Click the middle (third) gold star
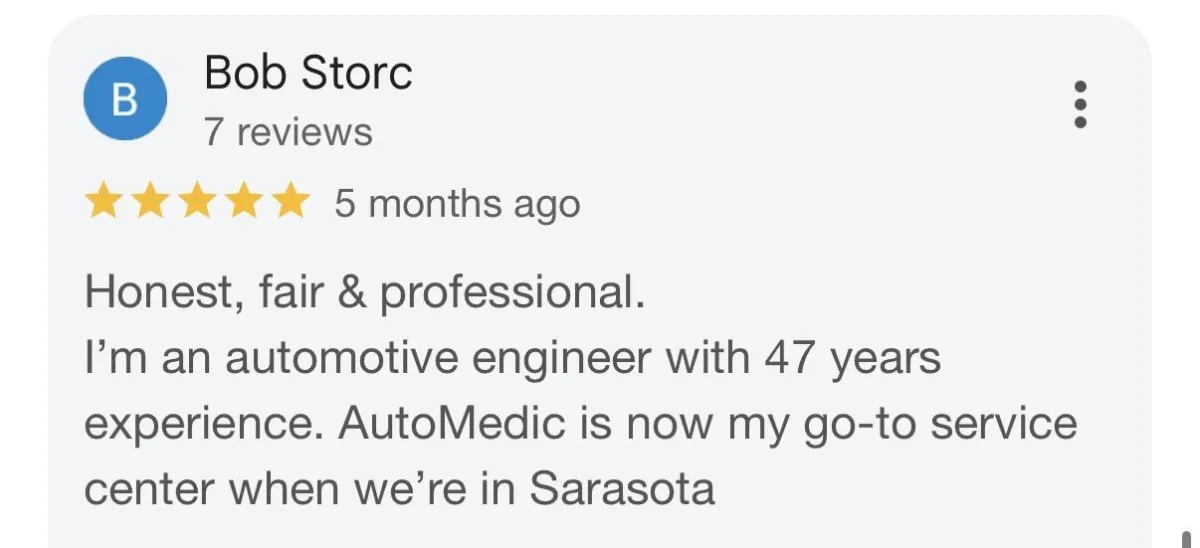Viewport: 1200px width, 548px height. coord(197,203)
